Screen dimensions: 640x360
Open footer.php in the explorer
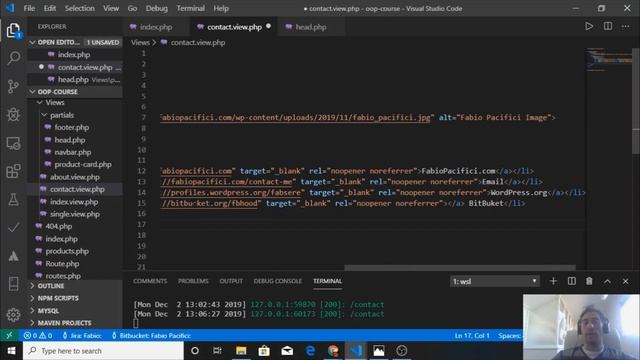pos(75,127)
